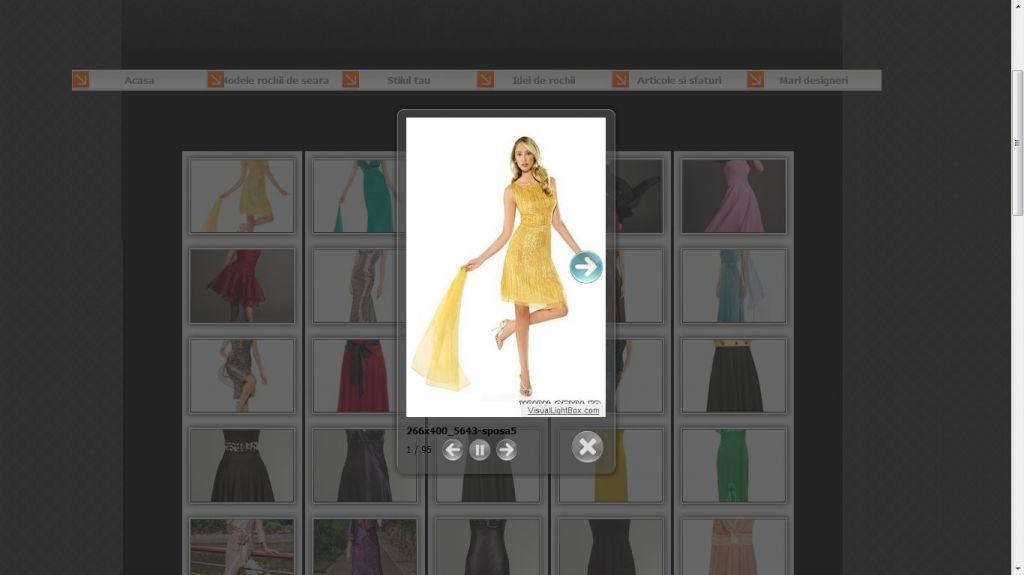1024x575 pixels.
Task: Advance with the small next arrow button
Action: 507,450
